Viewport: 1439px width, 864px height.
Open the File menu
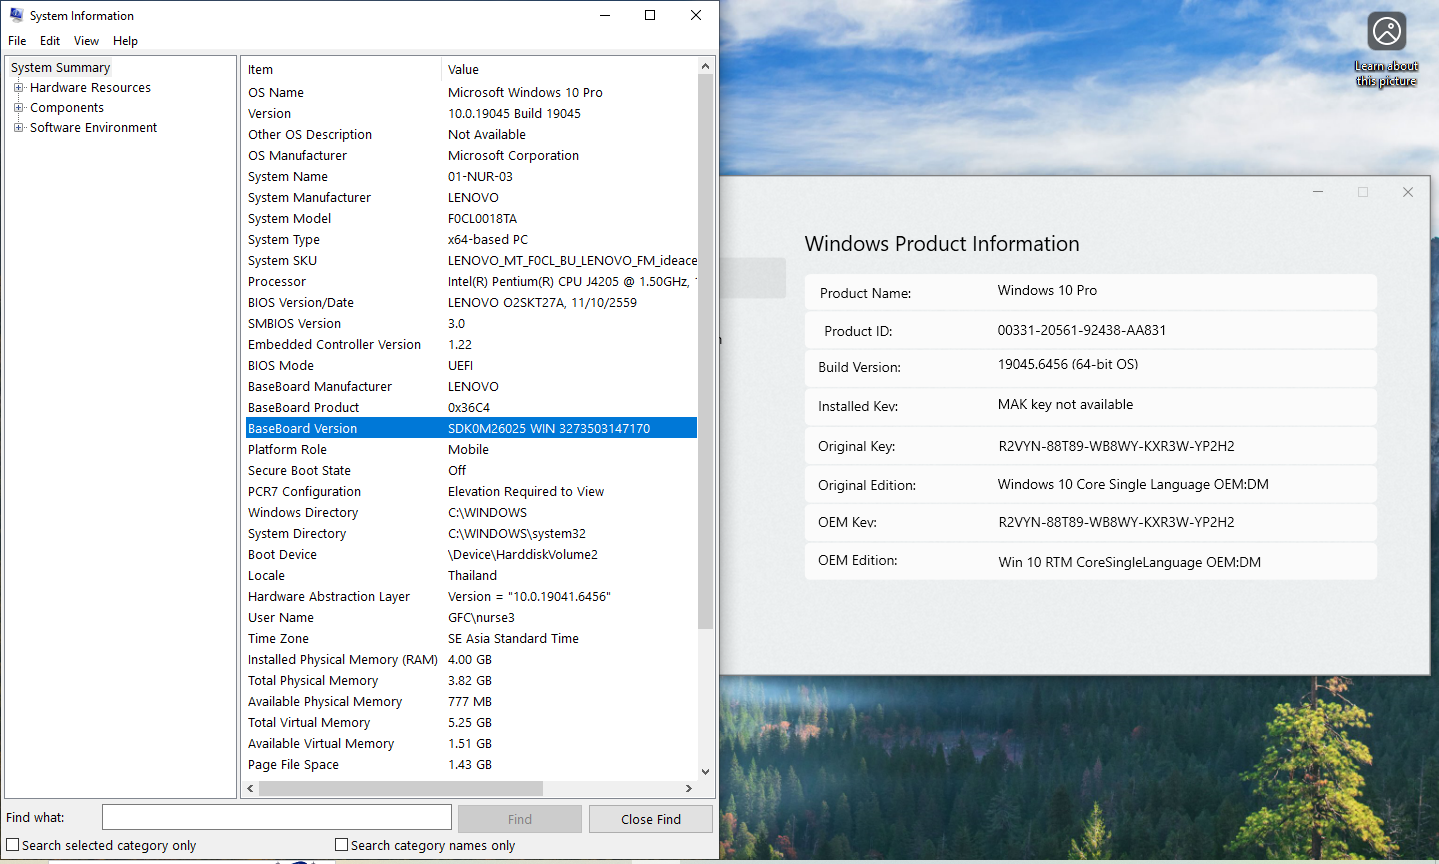coord(17,41)
